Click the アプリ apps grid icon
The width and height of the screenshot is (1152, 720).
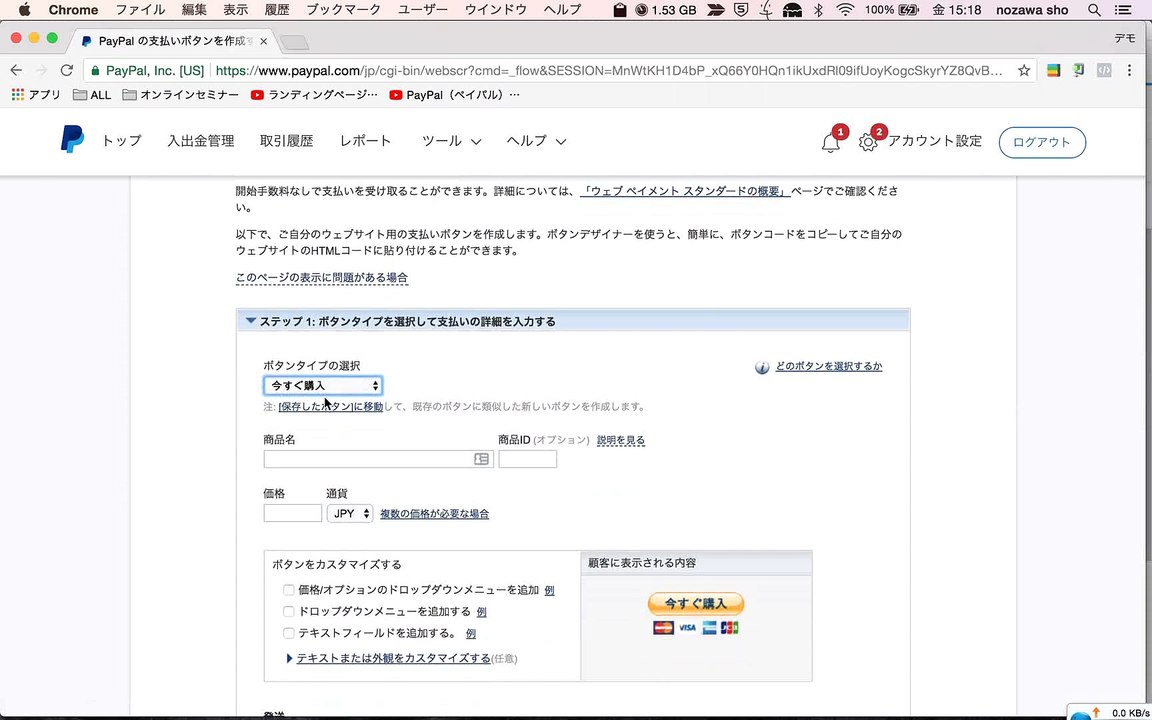(18, 95)
